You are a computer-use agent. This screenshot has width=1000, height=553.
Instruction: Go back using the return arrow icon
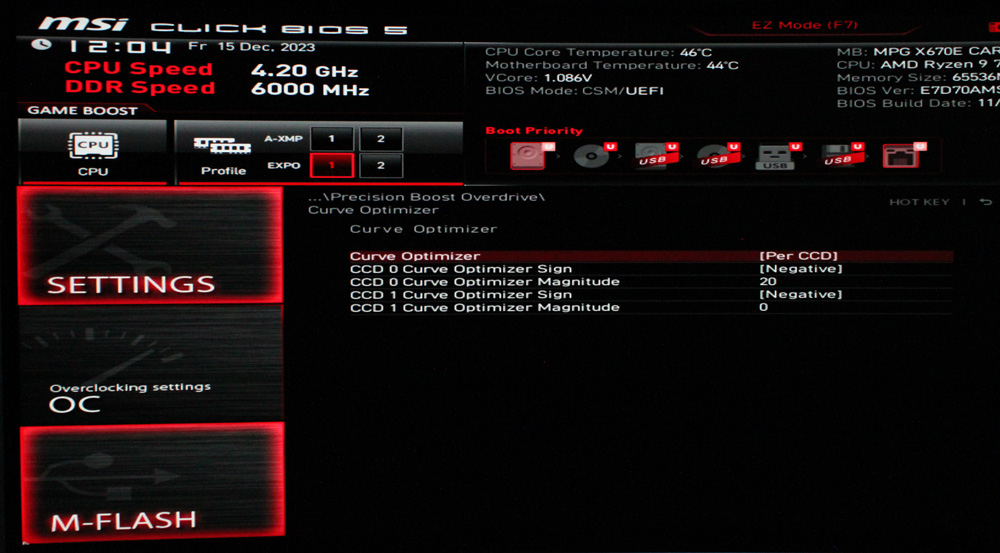[986, 202]
